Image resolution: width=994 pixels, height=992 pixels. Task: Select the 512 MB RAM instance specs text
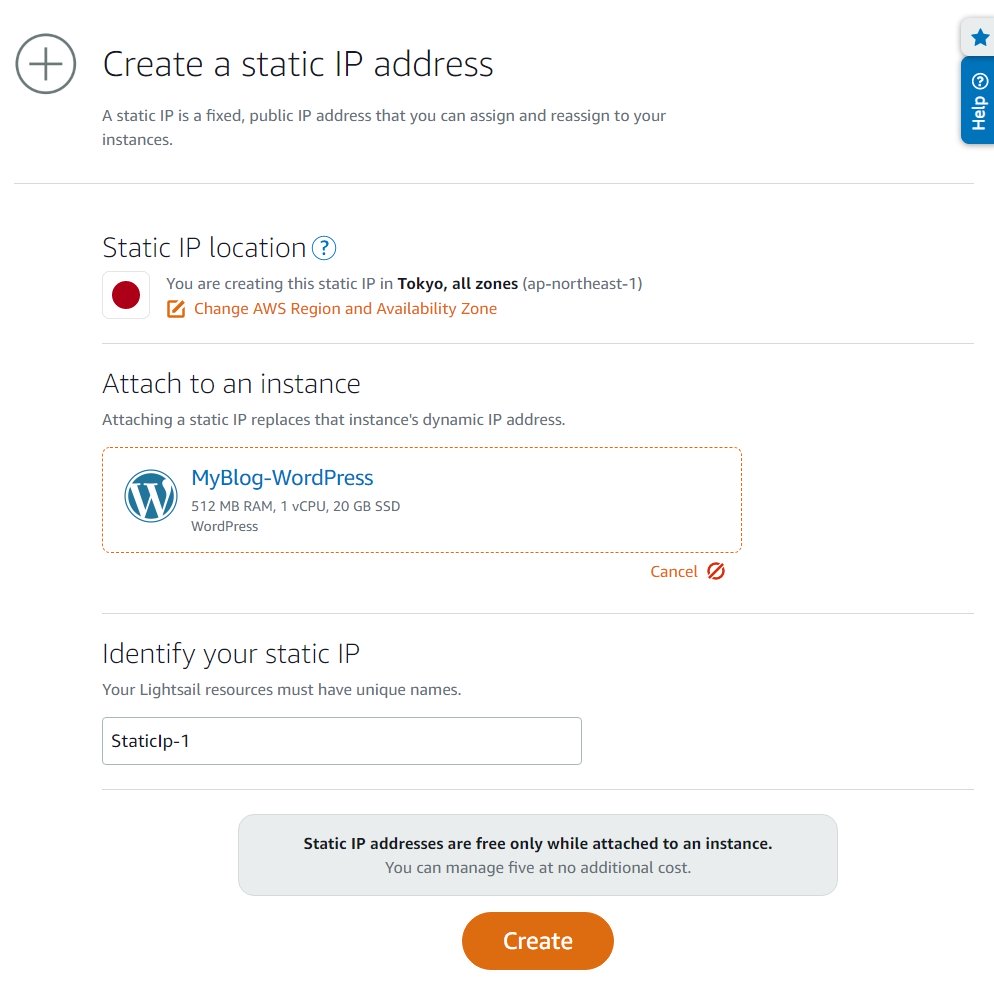pos(295,506)
